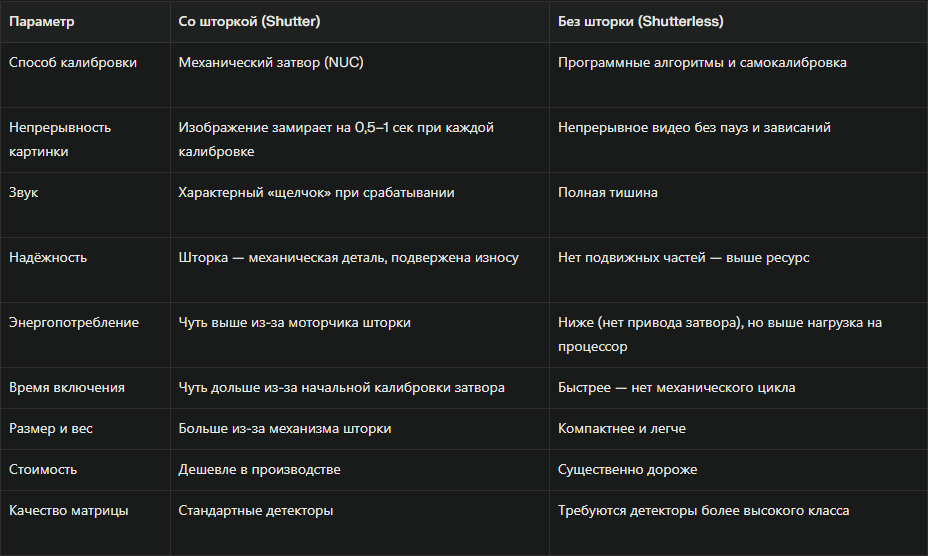This screenshot has height=556, width=928.
Task: Click 'Нет подвижных частей — выше ресурс' cell
Action: 683,257
